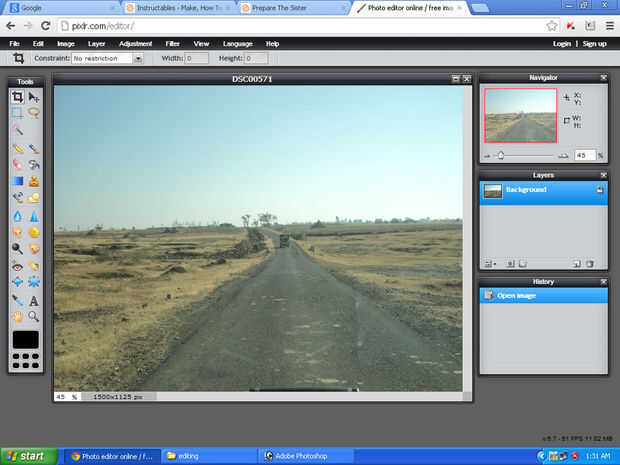The image size is (620, 465).
Task: Open layer settings icon in Layers panel
Action: [490, 264]
